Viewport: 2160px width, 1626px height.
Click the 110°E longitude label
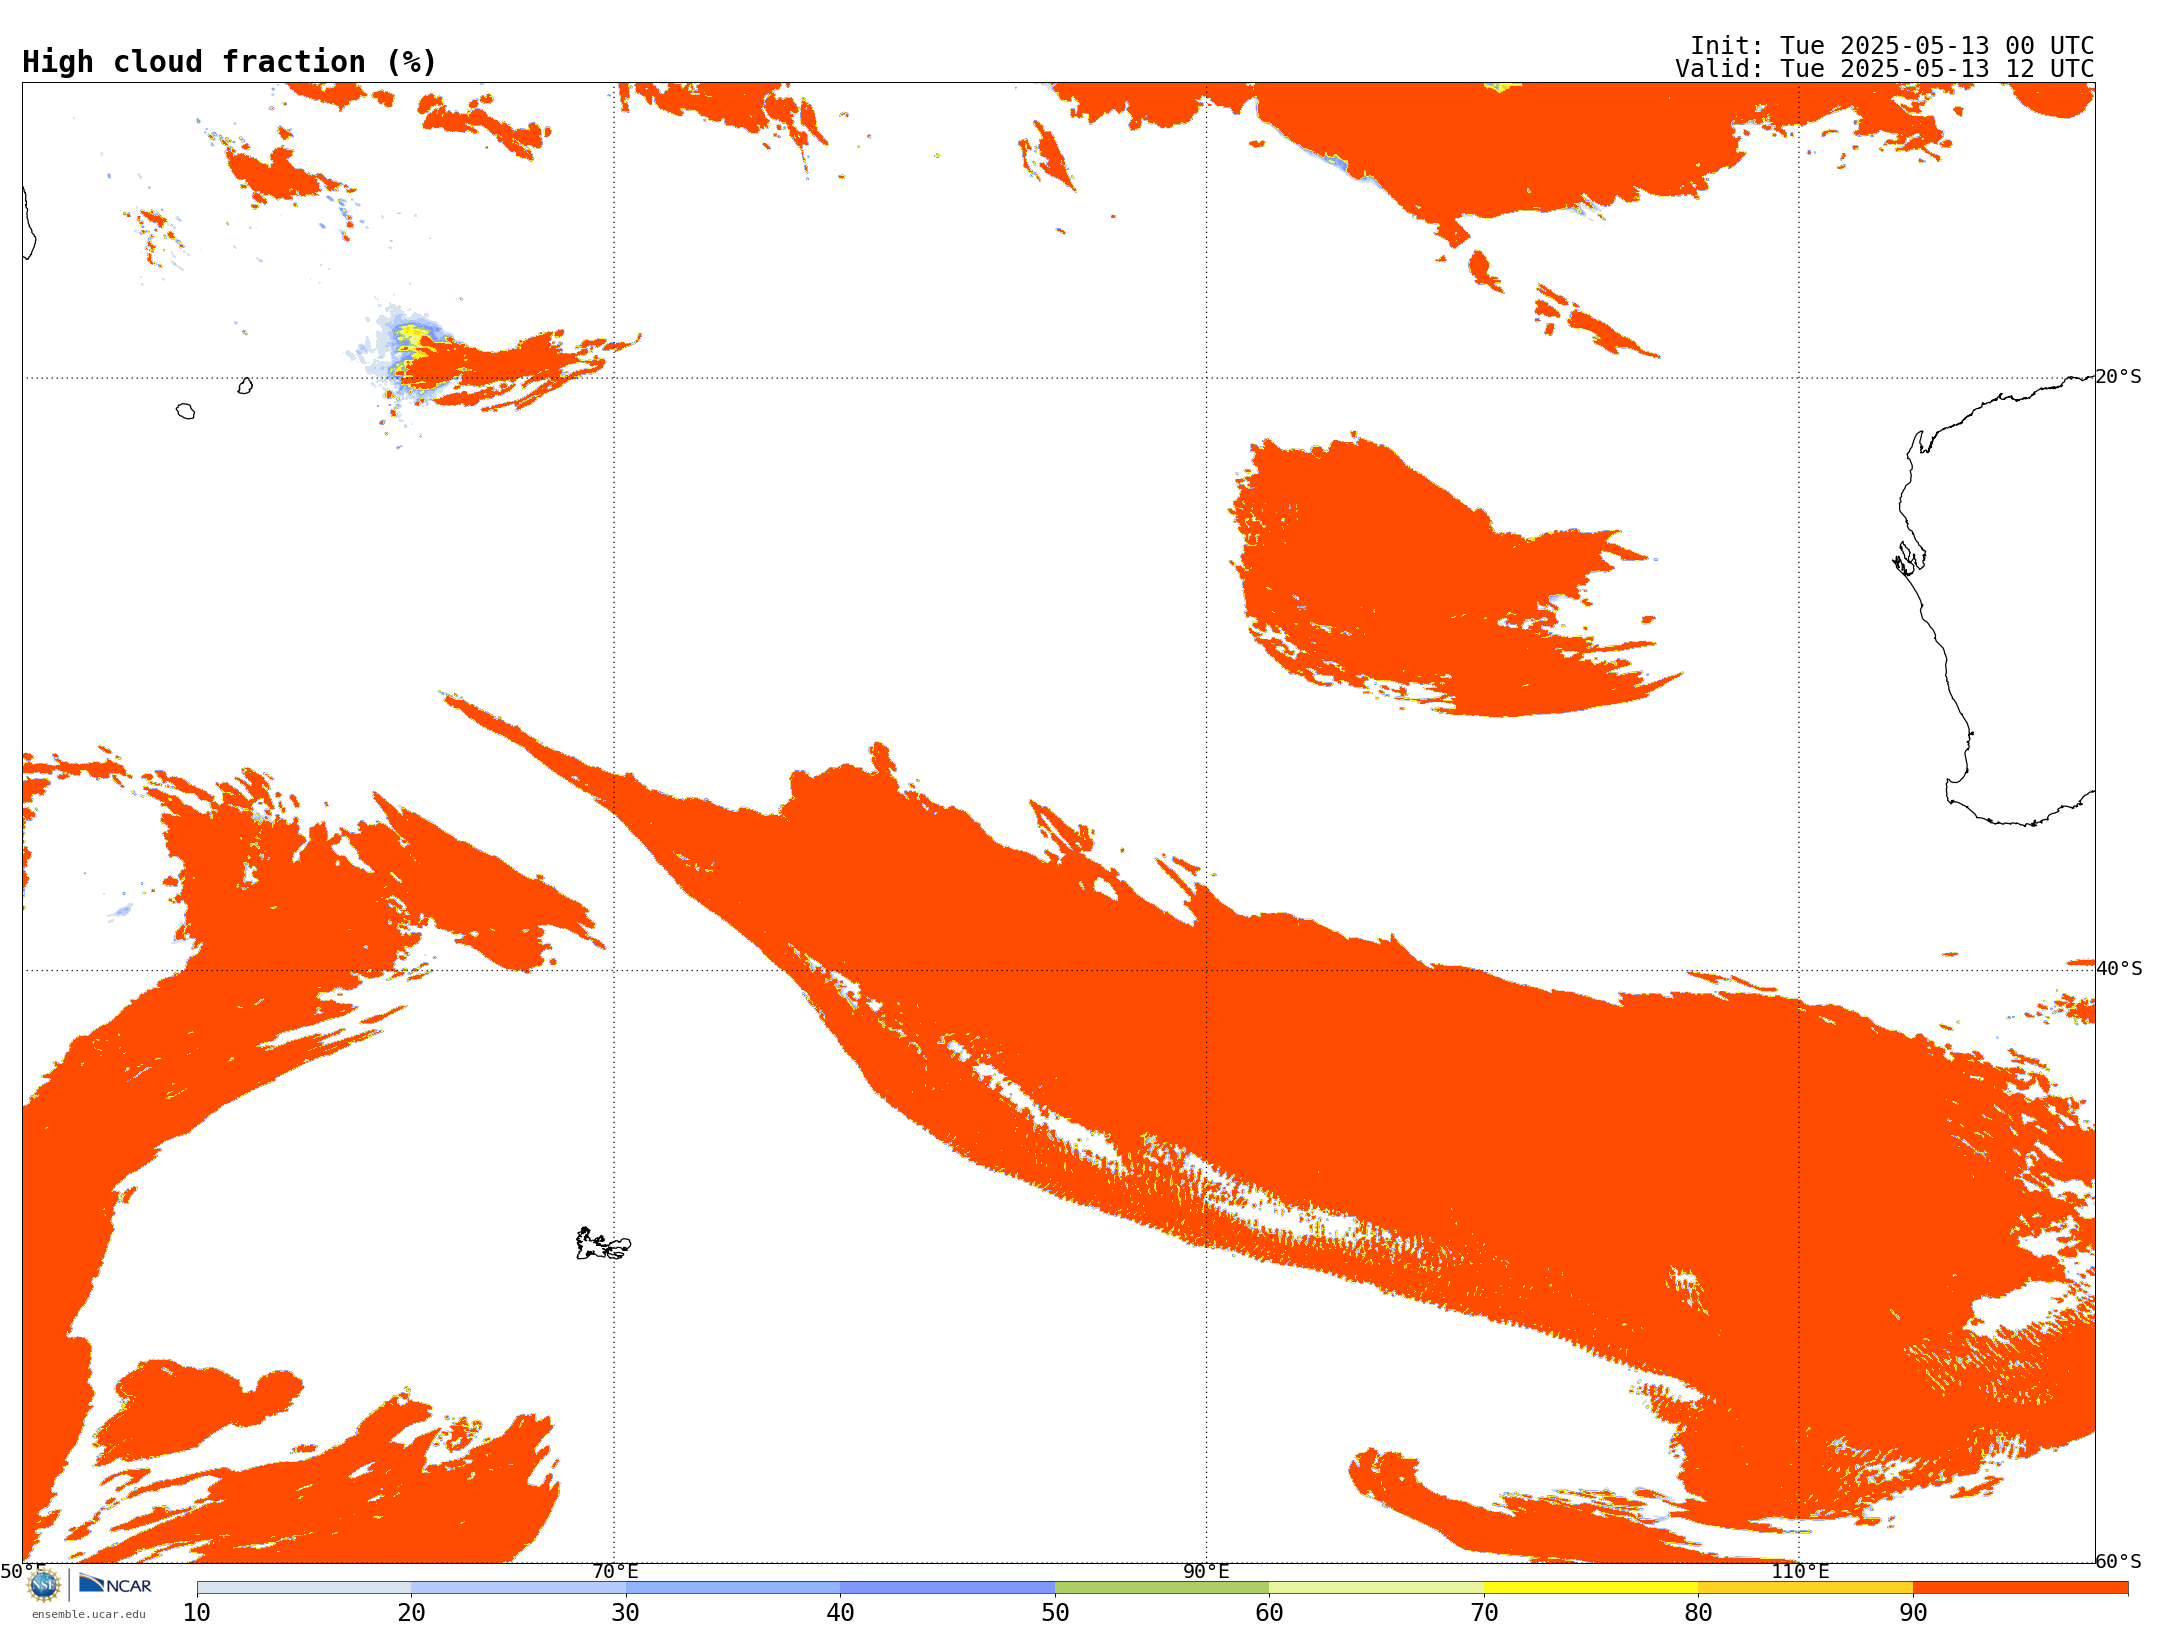[1800, 1571]
